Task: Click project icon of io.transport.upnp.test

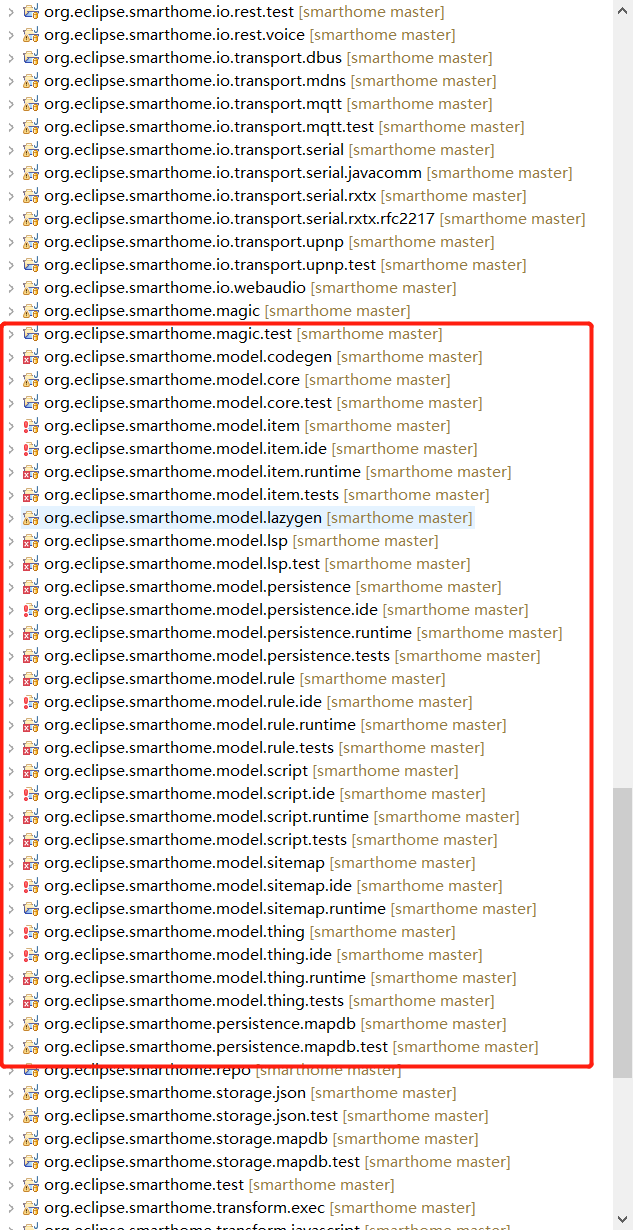Action: tap(31, 265)
